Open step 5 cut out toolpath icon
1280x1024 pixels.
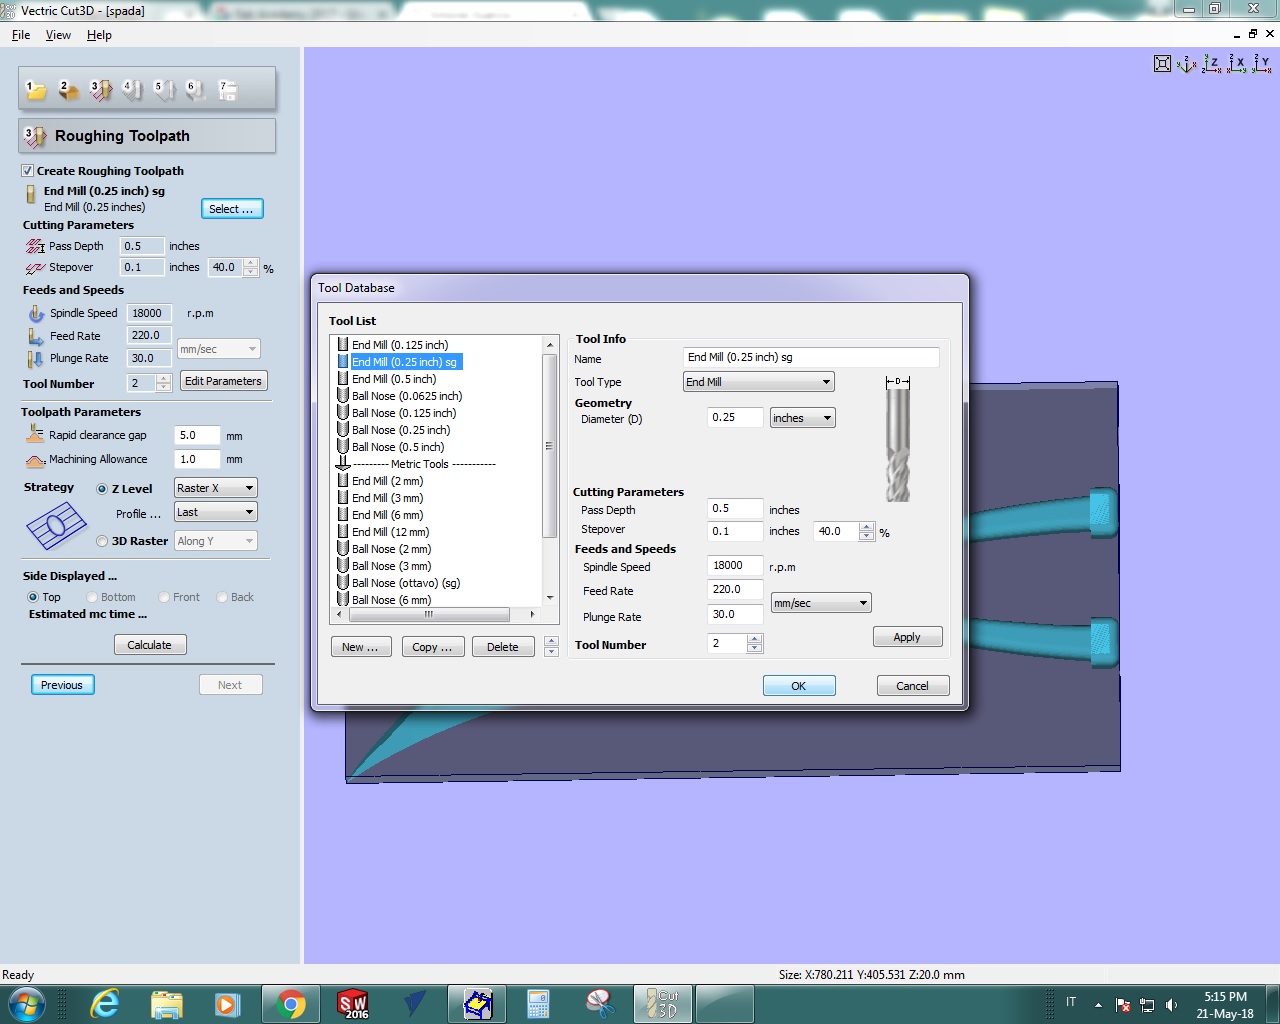click(x=164, y=90)
